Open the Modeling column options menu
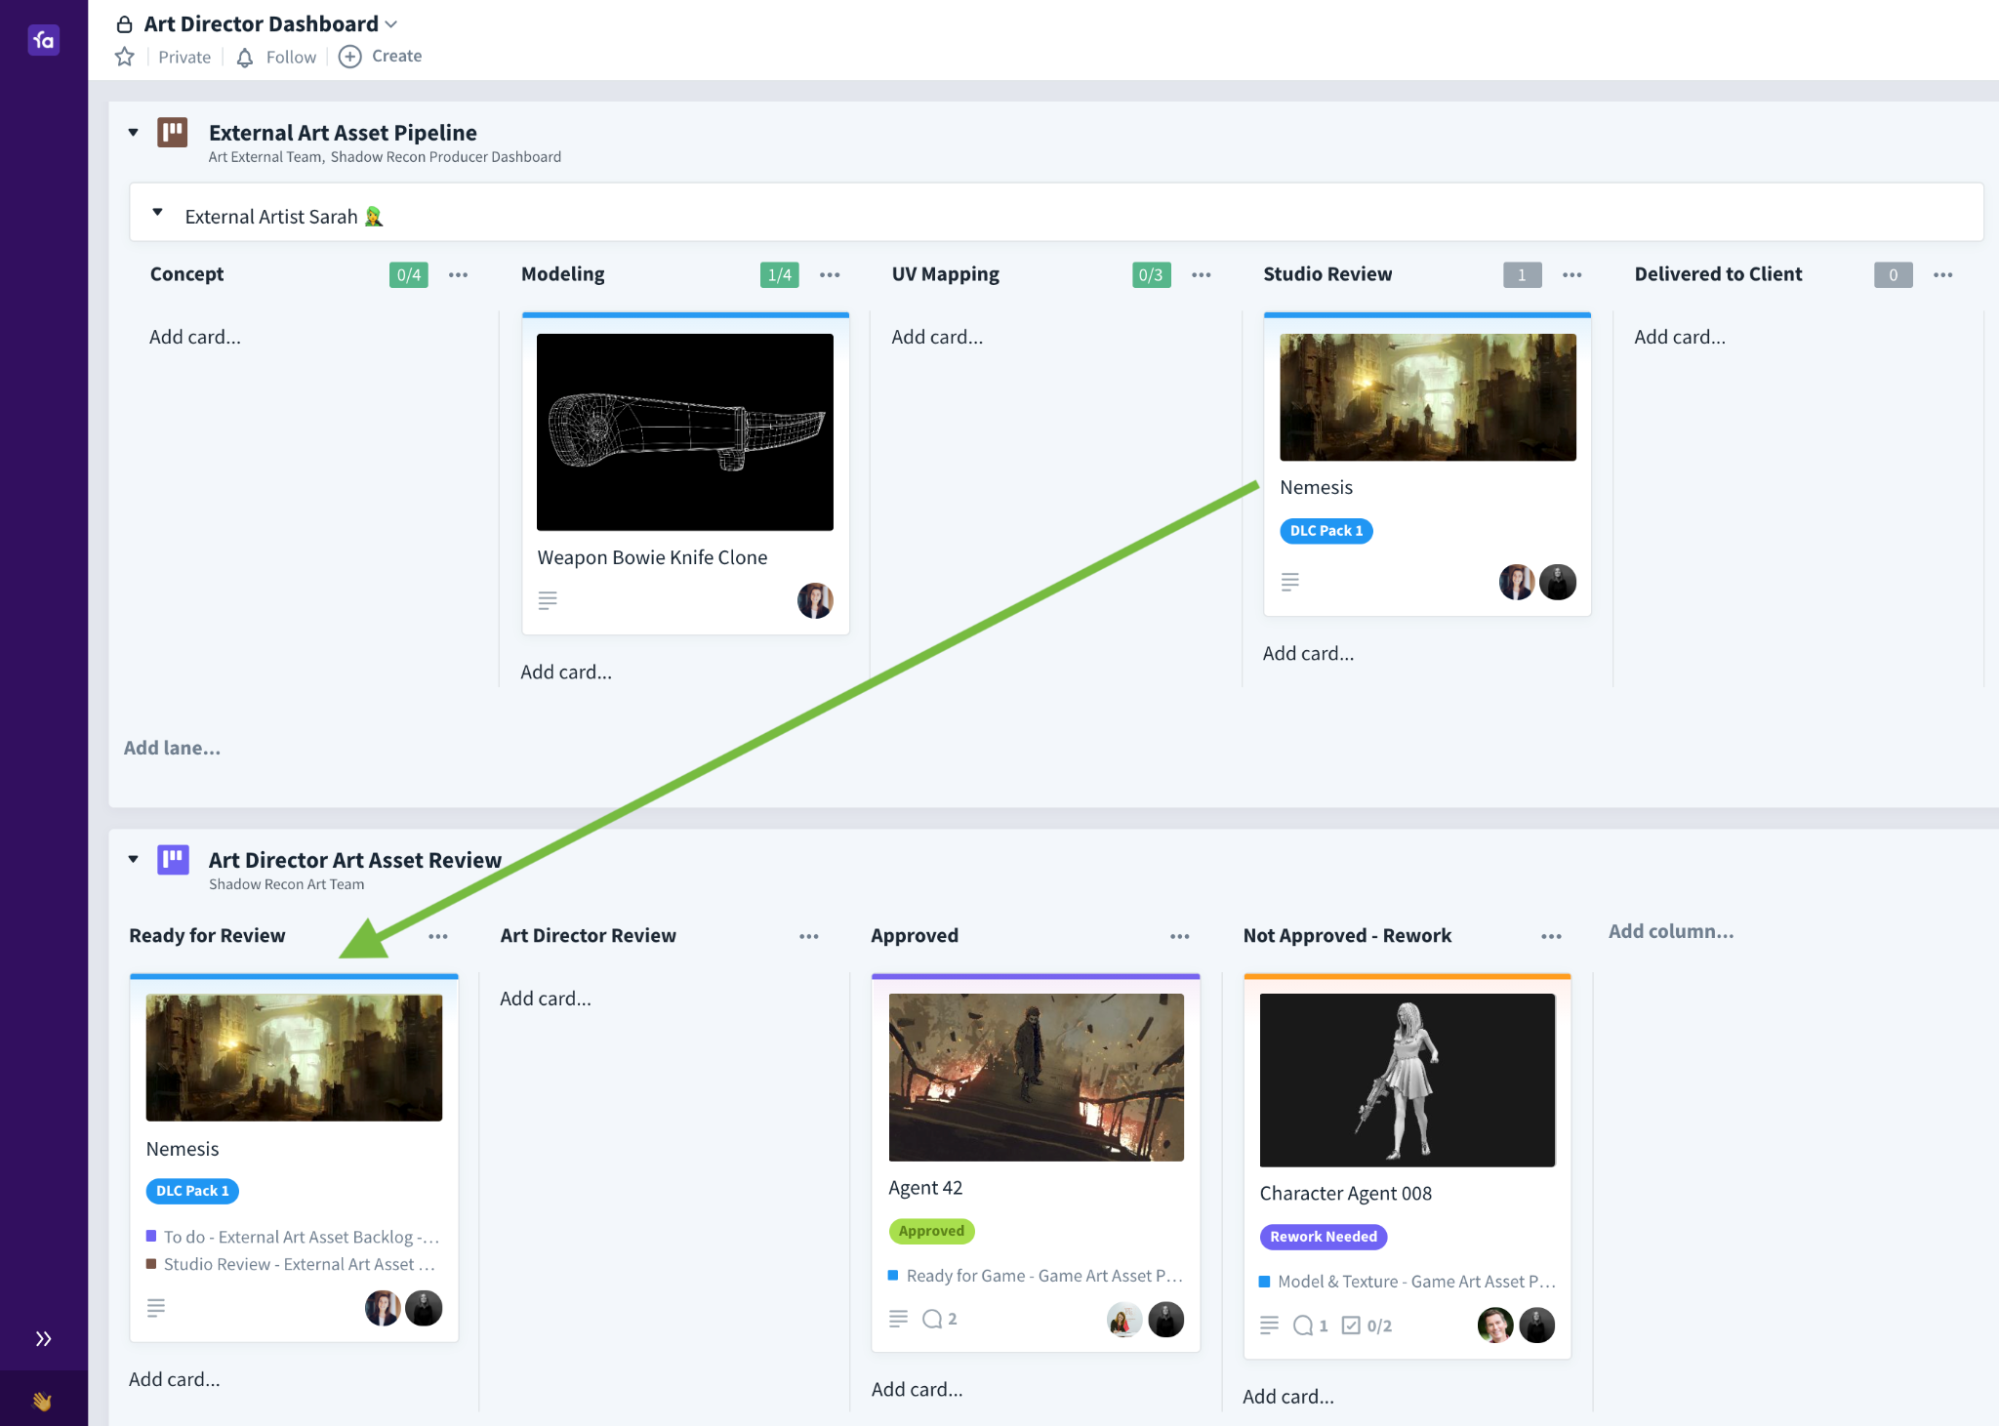Screen dimensions: 1999x1427 tap(829, 274)
